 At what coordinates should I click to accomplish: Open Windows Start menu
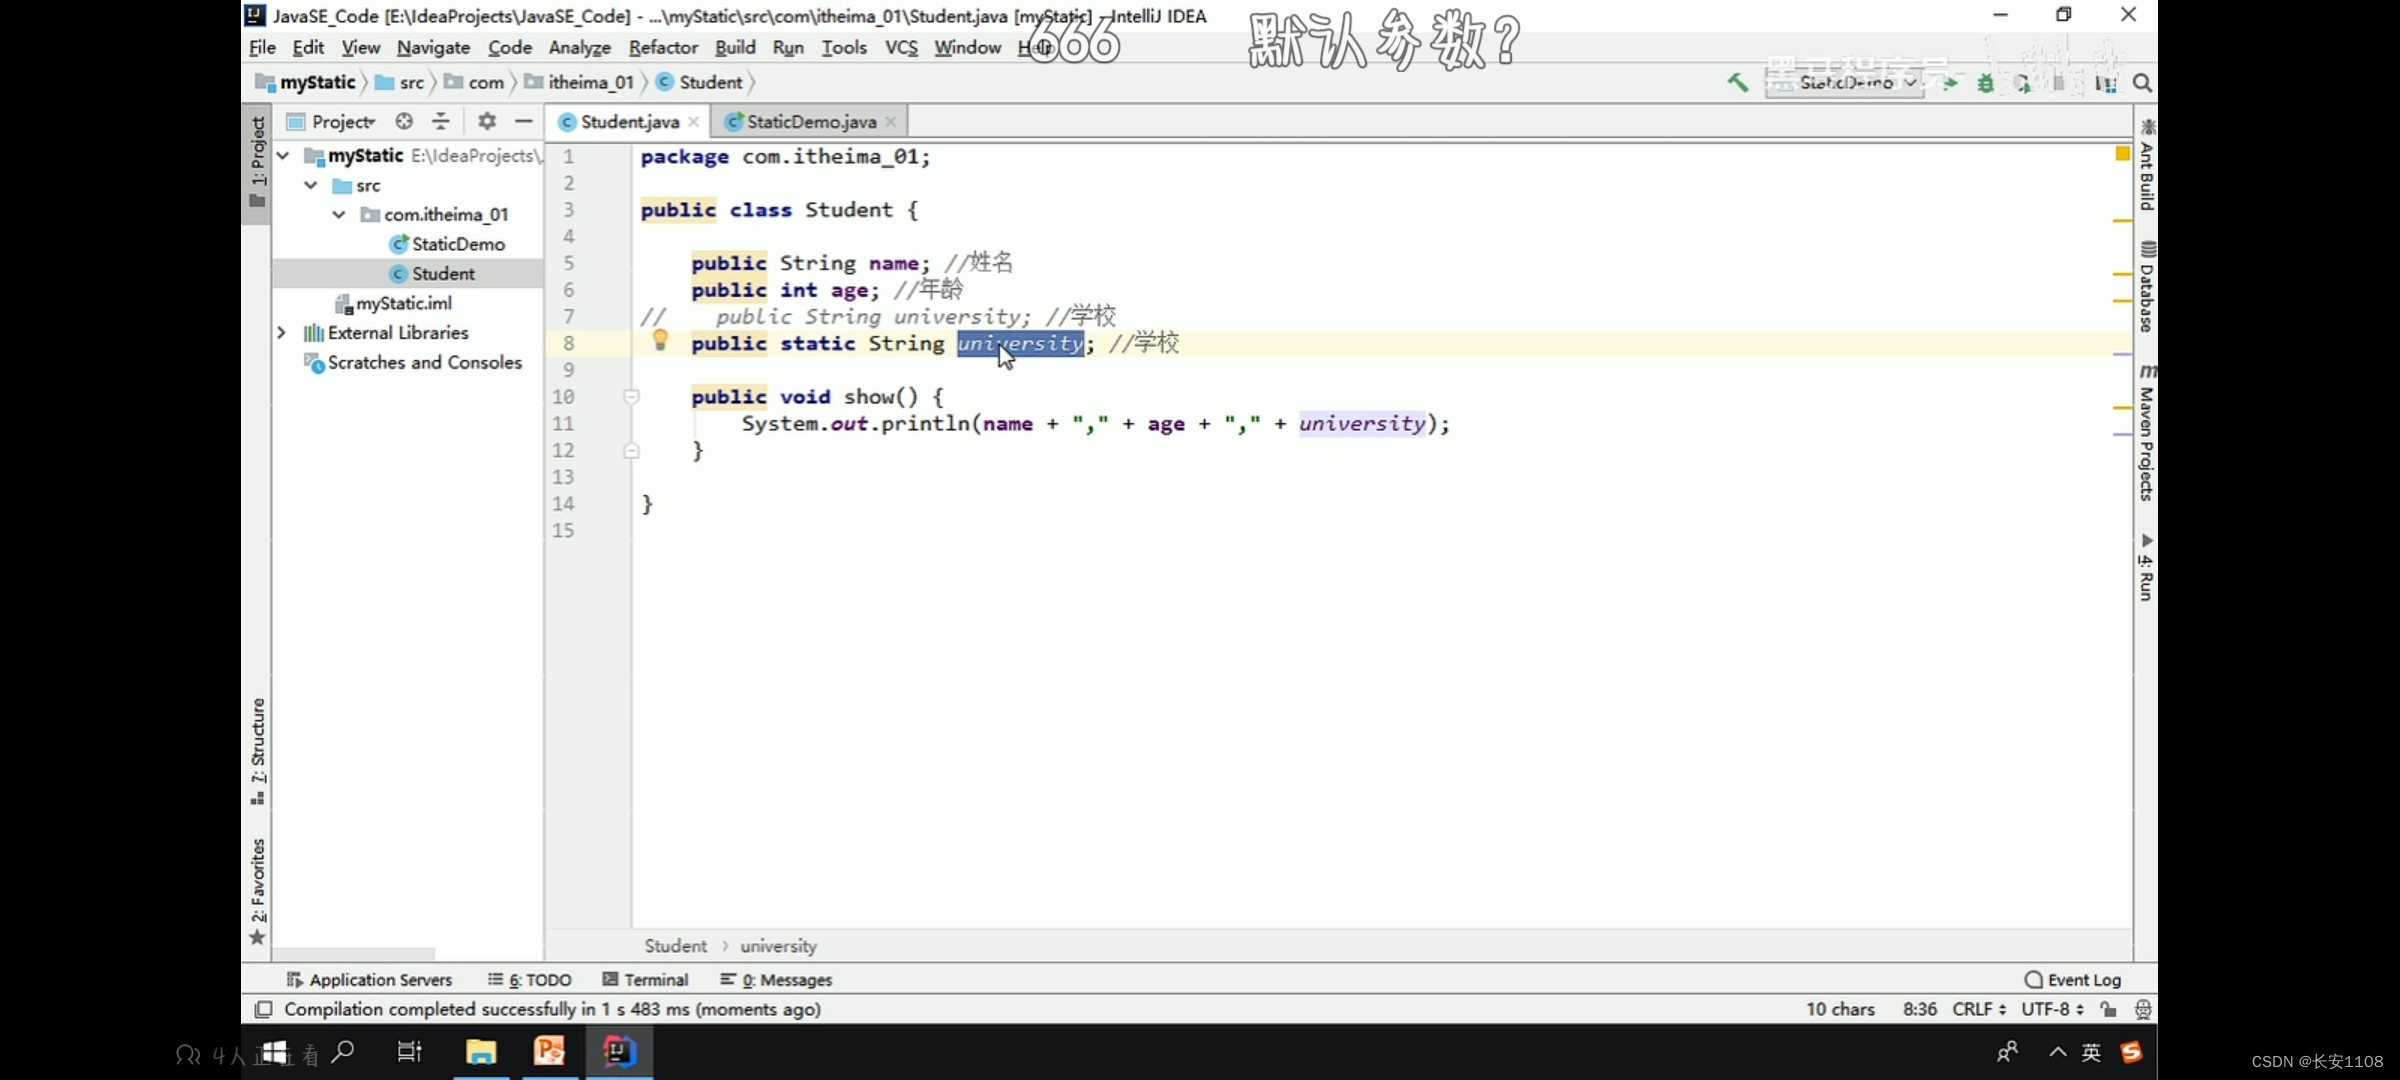tap(274, 1052)
